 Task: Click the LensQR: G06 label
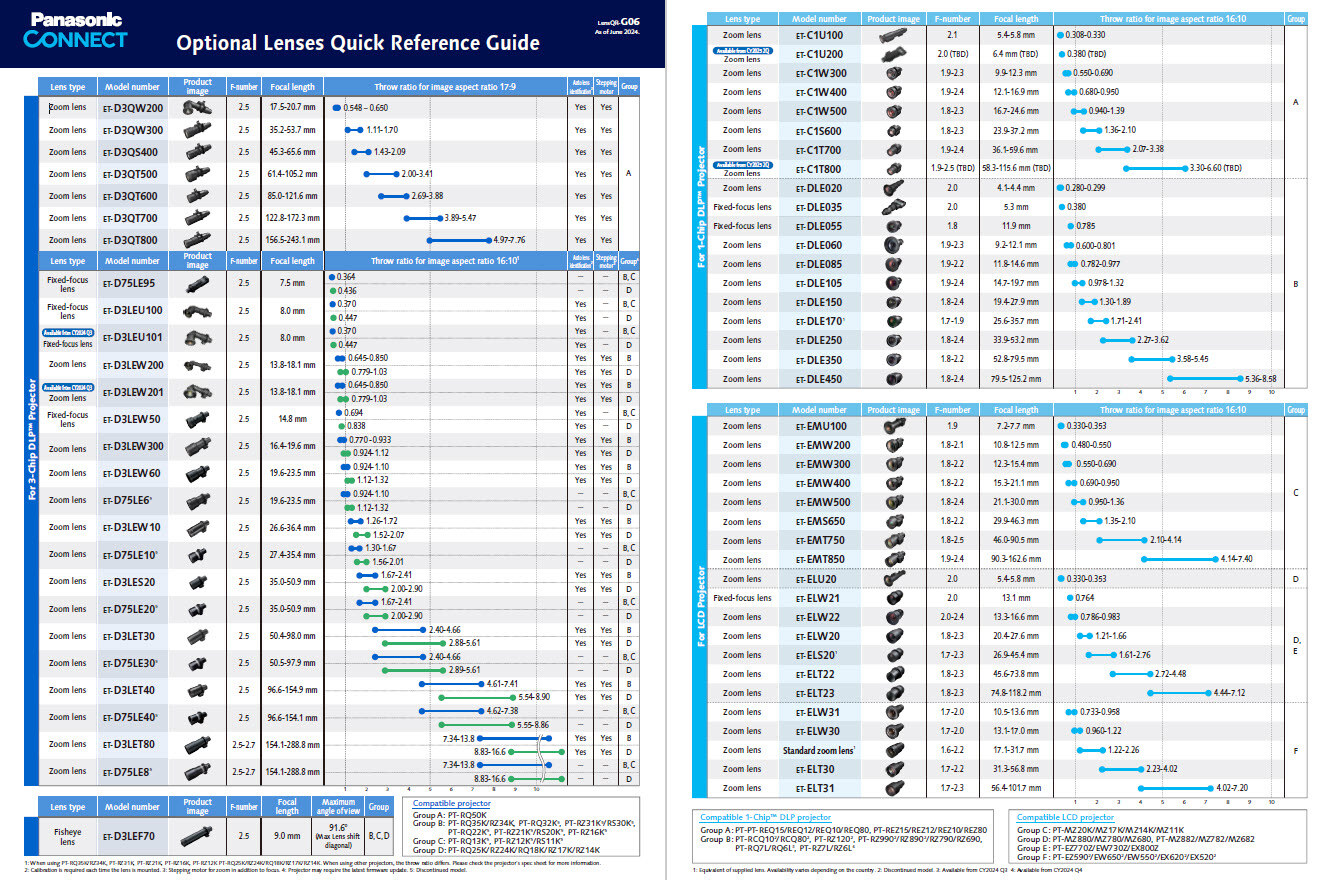(x=618, y=20)
